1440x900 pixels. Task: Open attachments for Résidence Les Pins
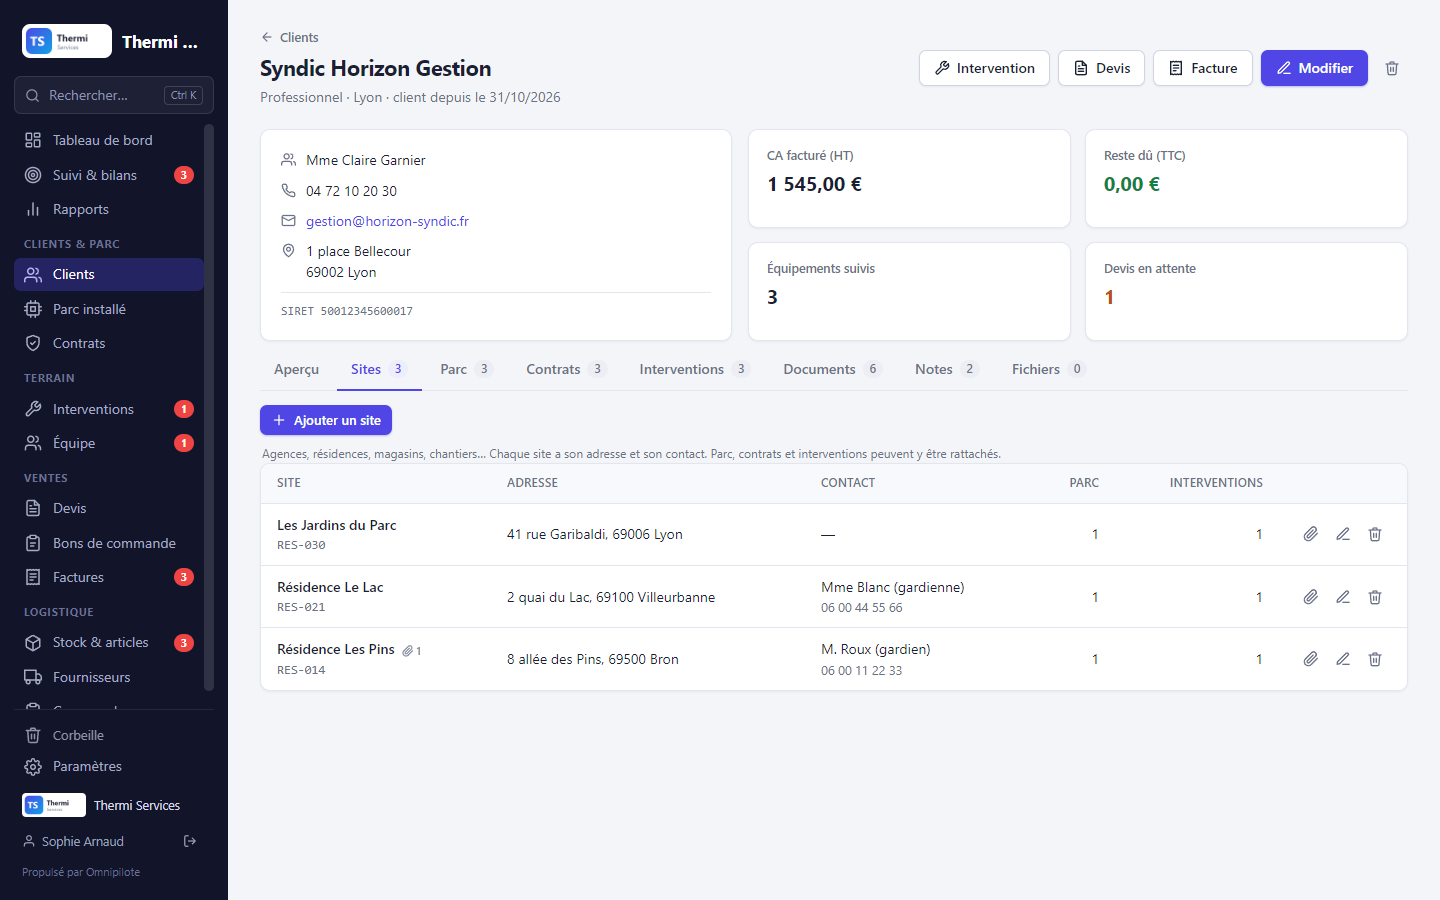pyautogui.click(x=1310, y=659)
